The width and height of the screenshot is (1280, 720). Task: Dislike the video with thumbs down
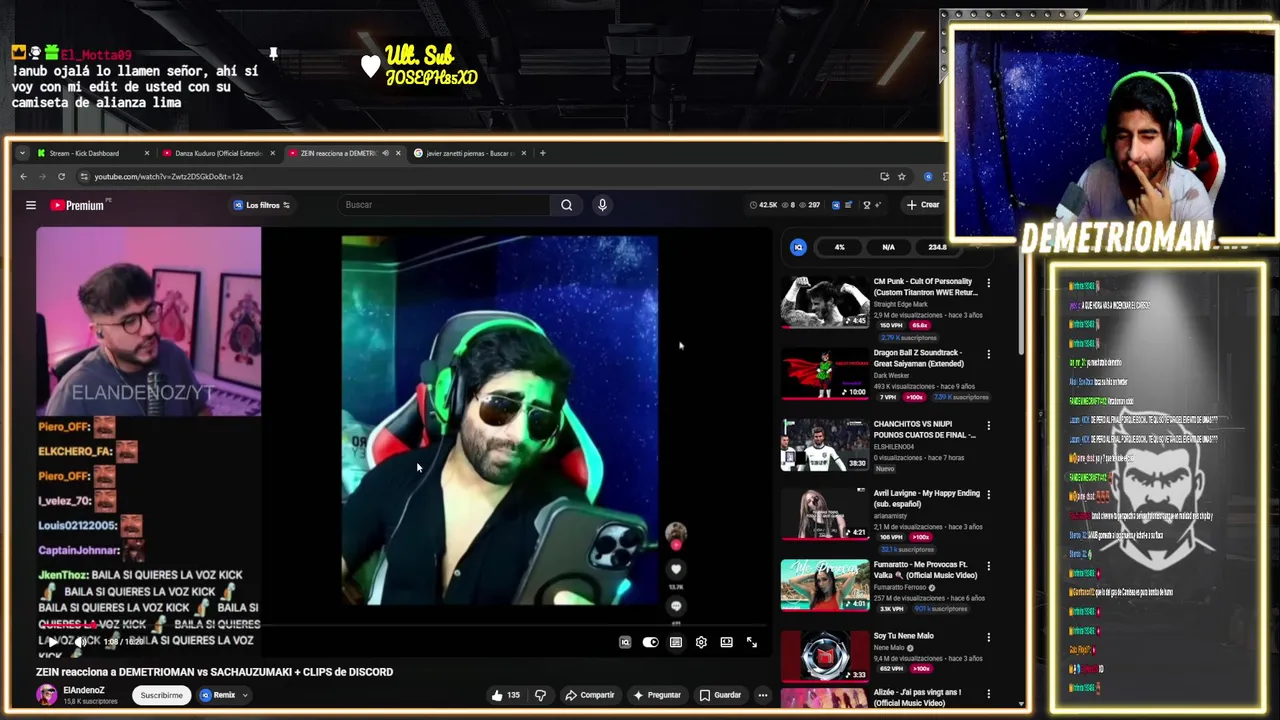[540, 695]
